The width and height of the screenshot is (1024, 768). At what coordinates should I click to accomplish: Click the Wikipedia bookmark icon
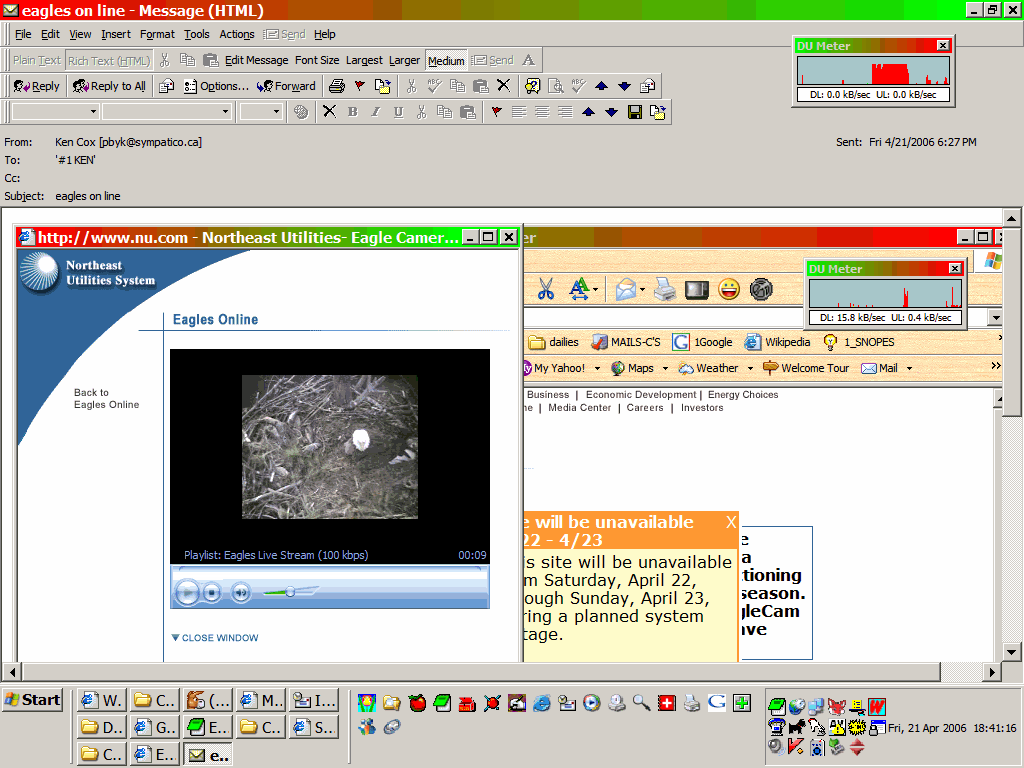click(x=751, y=342)
